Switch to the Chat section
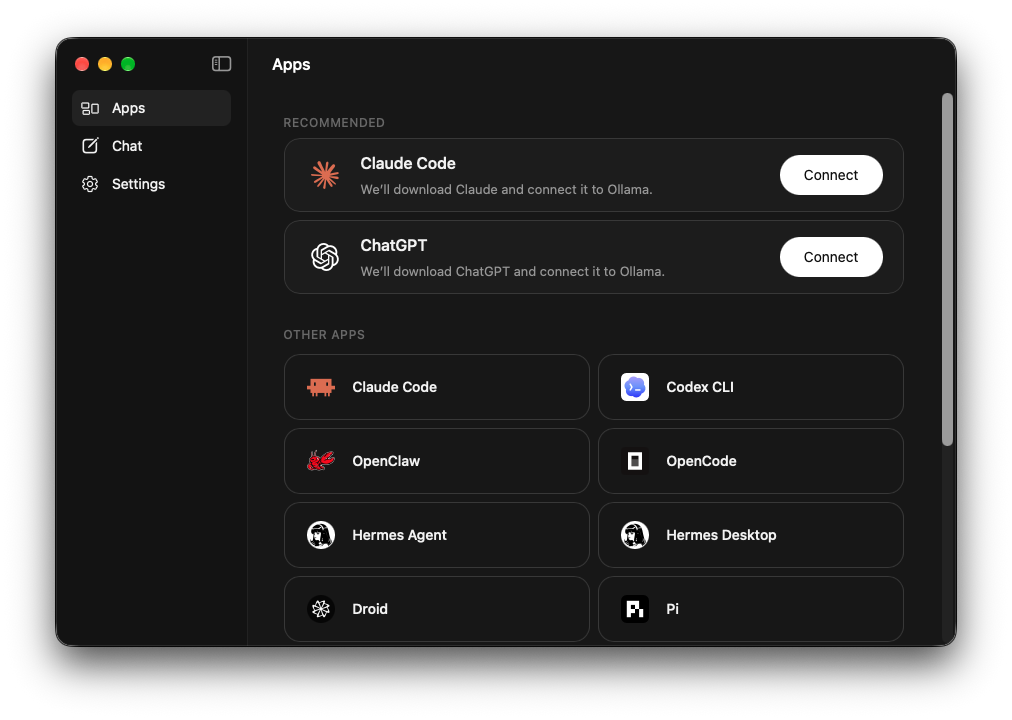Viewport: 1012px width, 720px height. [x=152, y=146]
